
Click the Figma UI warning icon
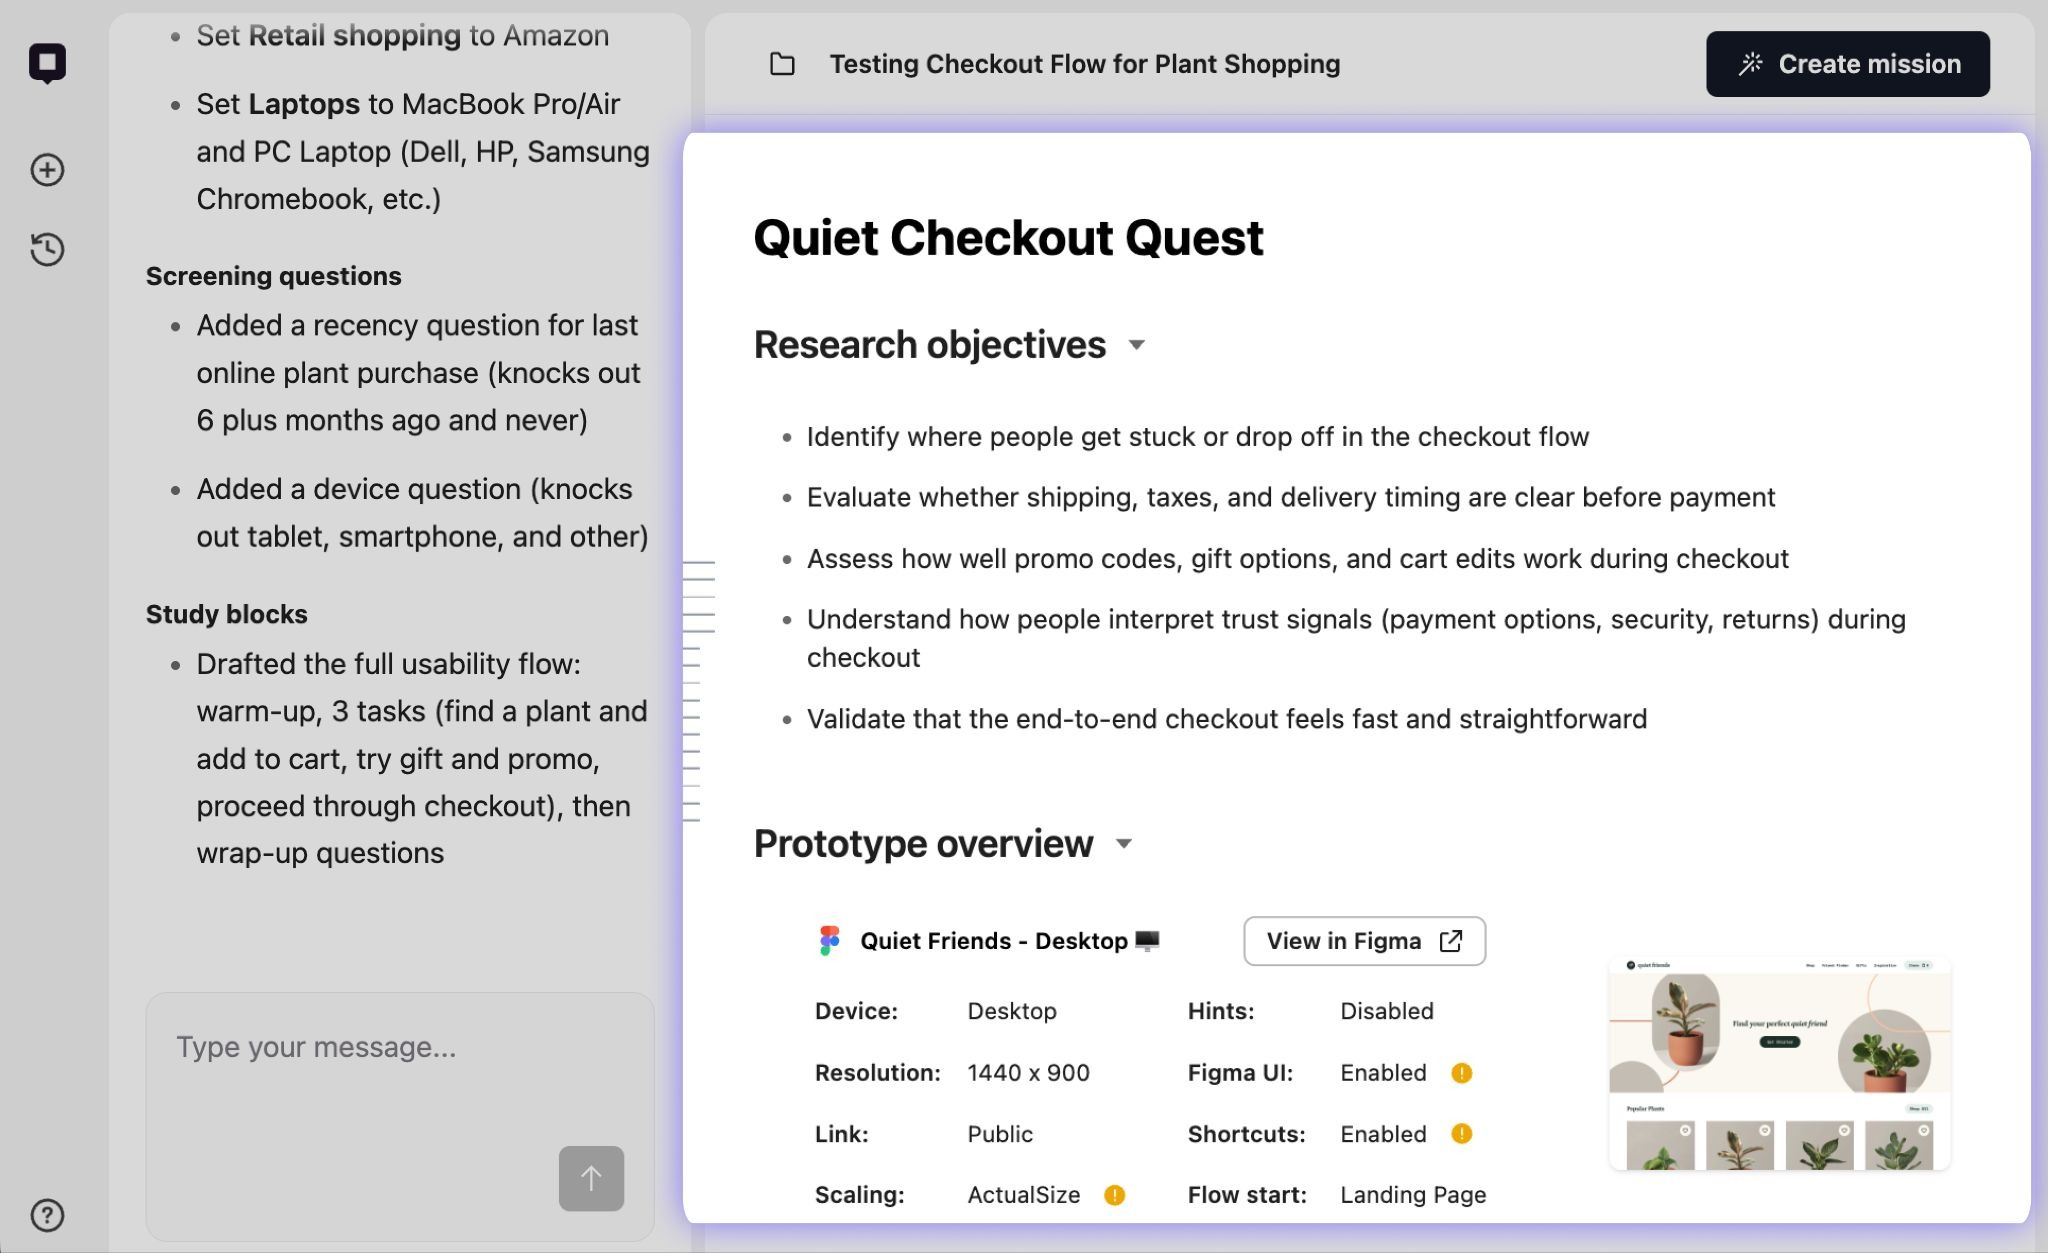point(1461,1073)
